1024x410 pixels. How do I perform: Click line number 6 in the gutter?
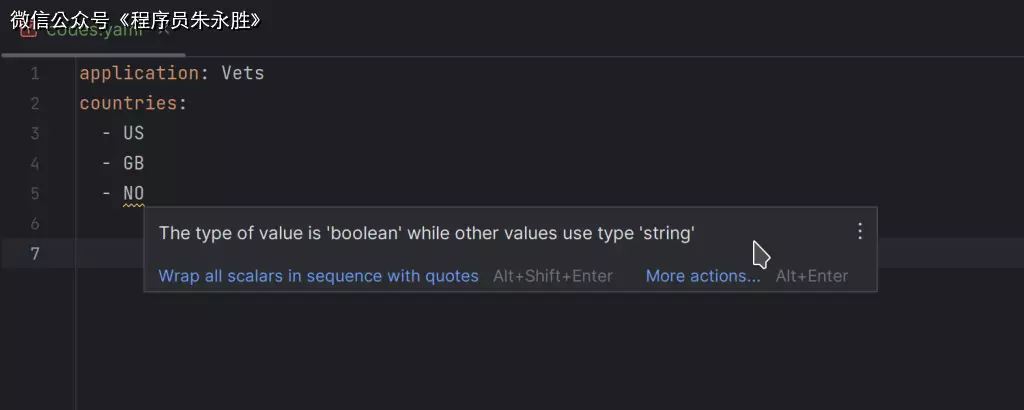[x=35, y=223]
